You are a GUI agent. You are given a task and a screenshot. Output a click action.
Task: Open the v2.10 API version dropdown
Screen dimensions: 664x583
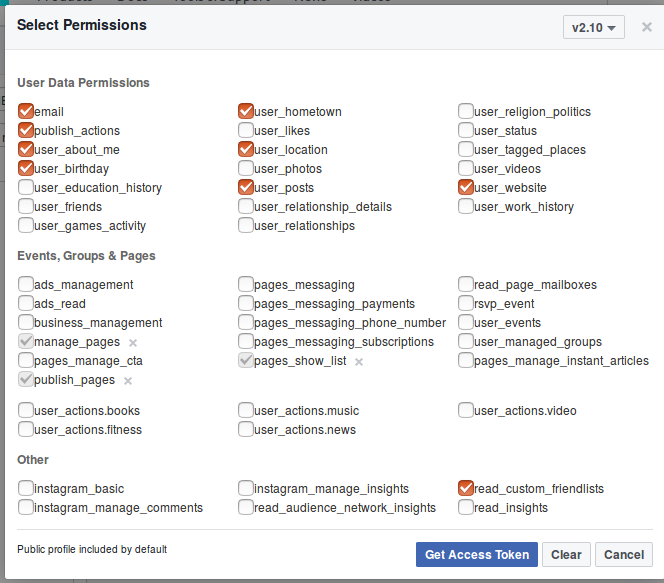(593, 27)
